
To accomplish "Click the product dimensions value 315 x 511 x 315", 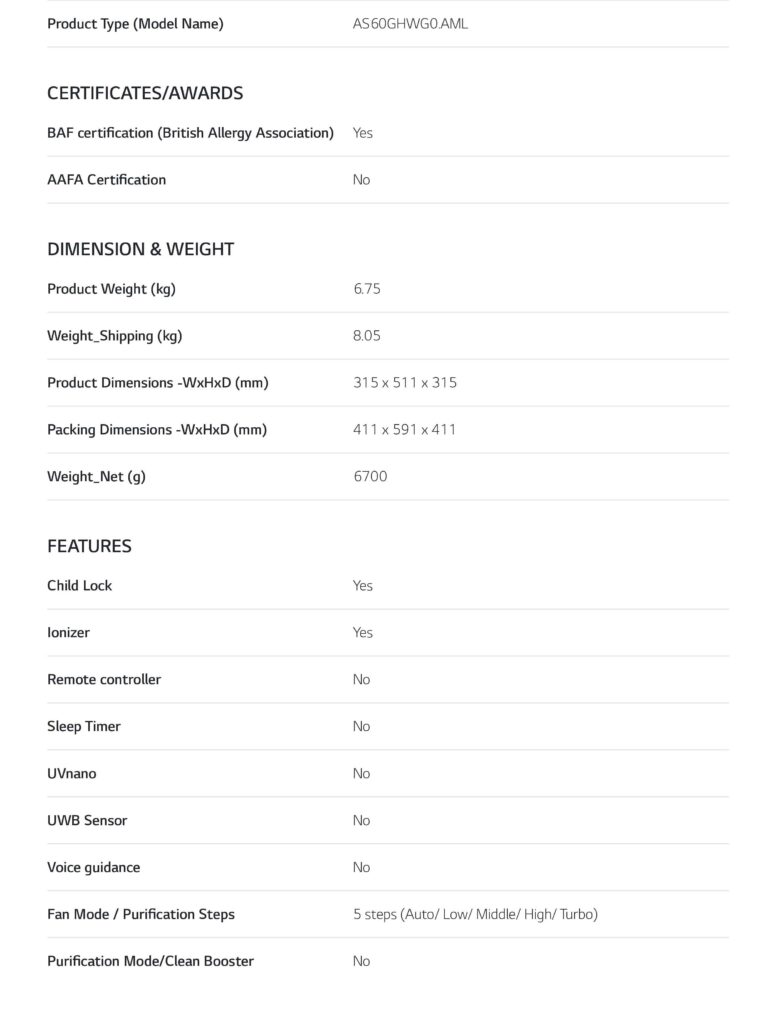I will pyautogui.click(x=404, y=383).
